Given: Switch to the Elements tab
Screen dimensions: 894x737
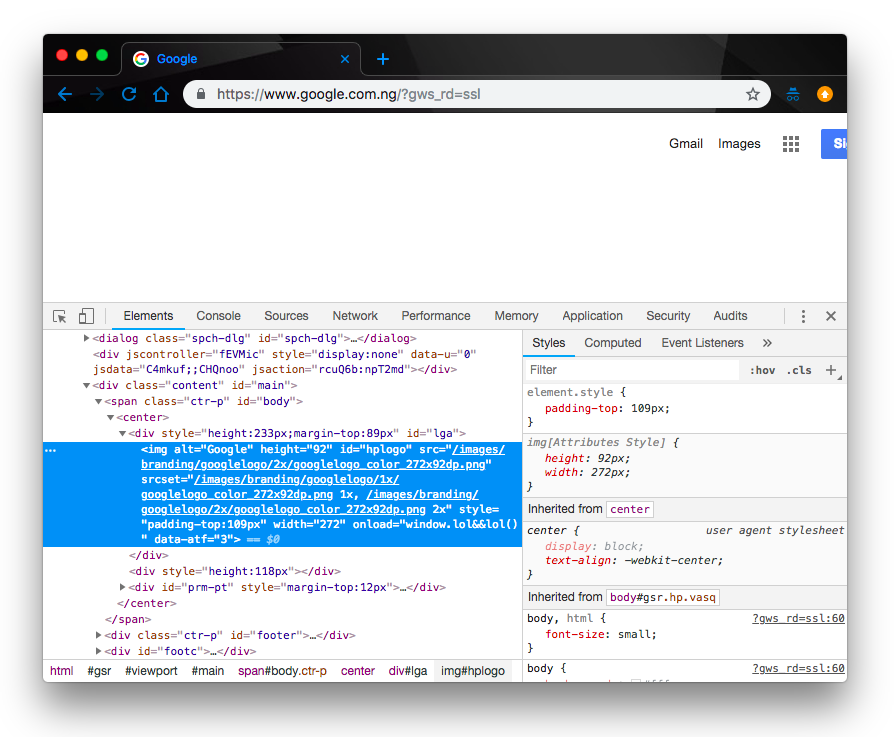Looking at the screenshot, I should [x=148, y=316].
